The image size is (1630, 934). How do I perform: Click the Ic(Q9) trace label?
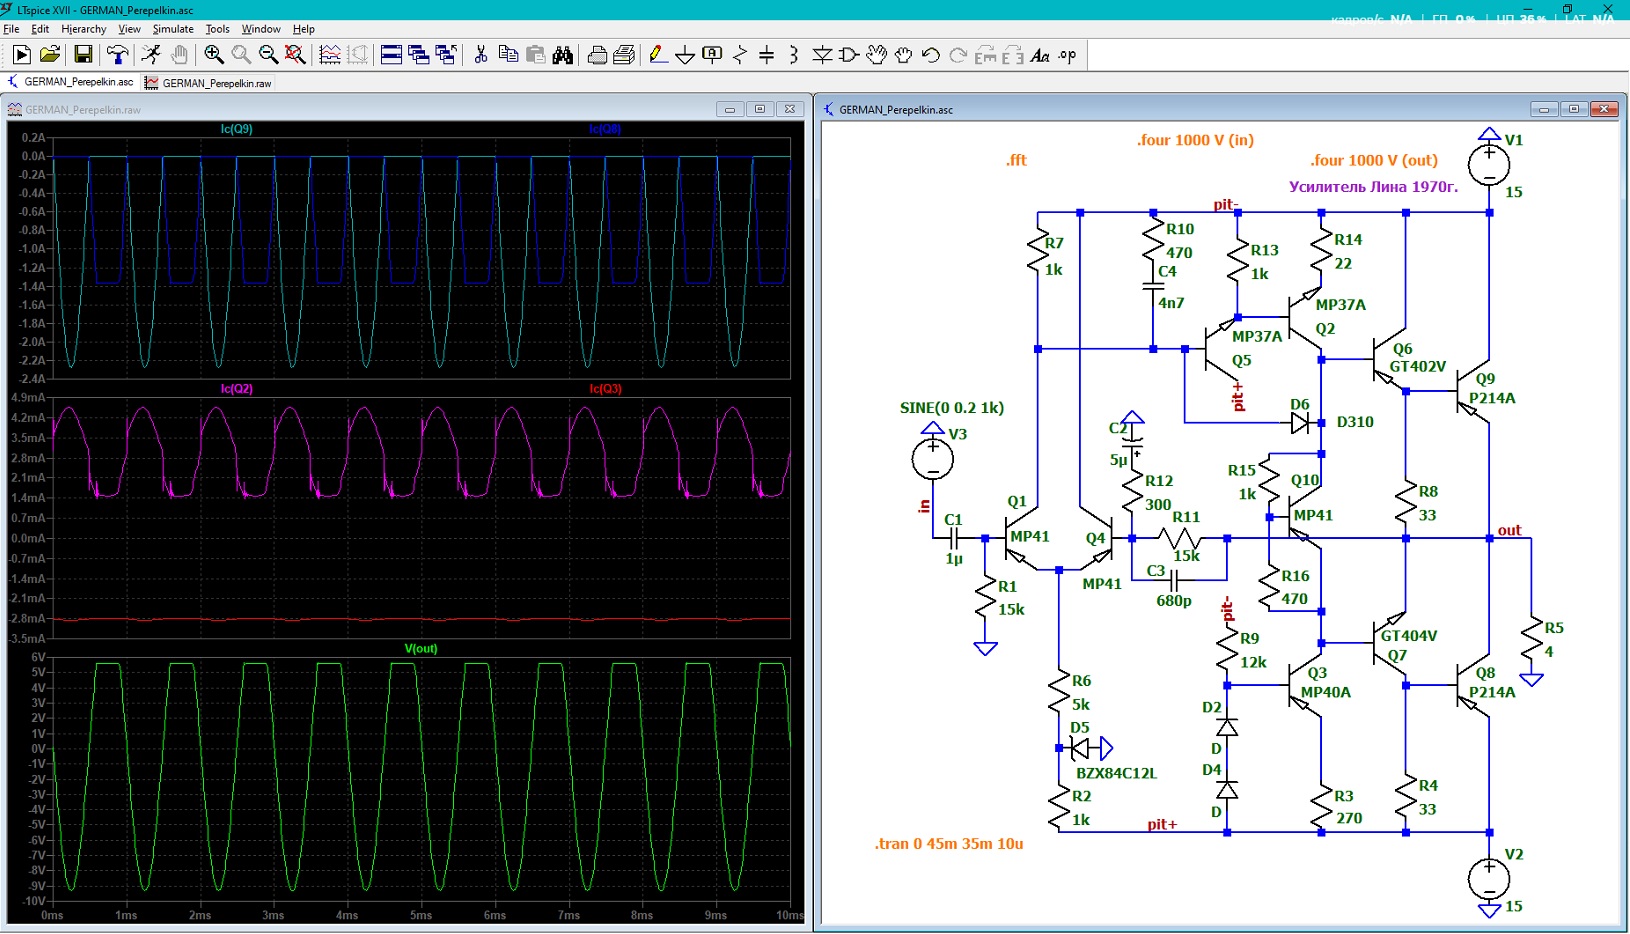pyautogui.click(x=237, y=129)
